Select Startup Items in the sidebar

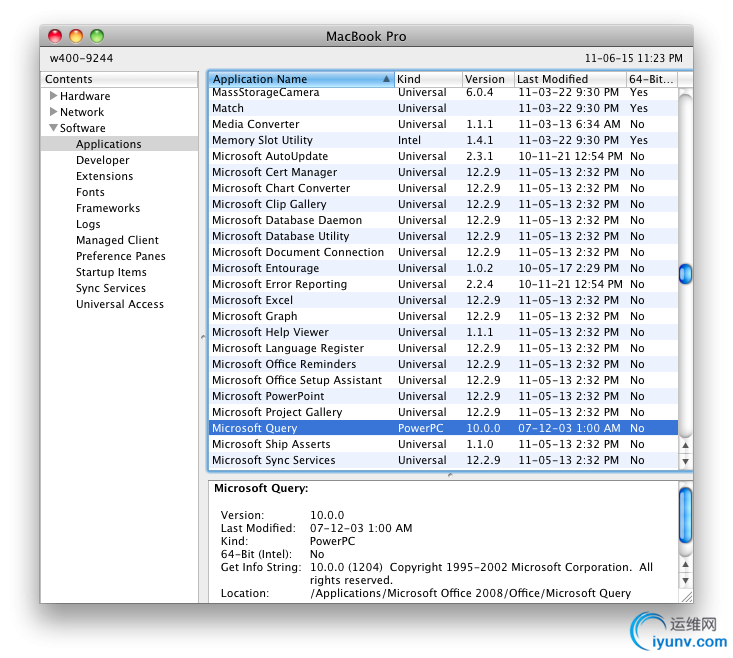coord(111,272)
